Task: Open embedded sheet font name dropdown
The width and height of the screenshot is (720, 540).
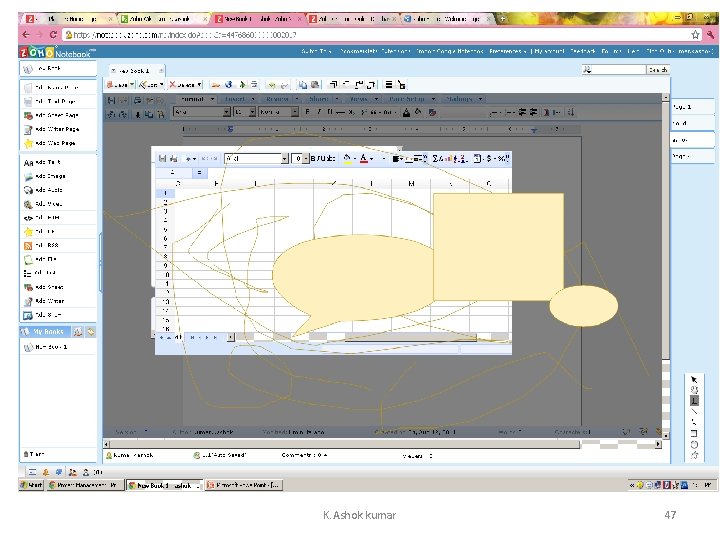Action: point(285,158)
